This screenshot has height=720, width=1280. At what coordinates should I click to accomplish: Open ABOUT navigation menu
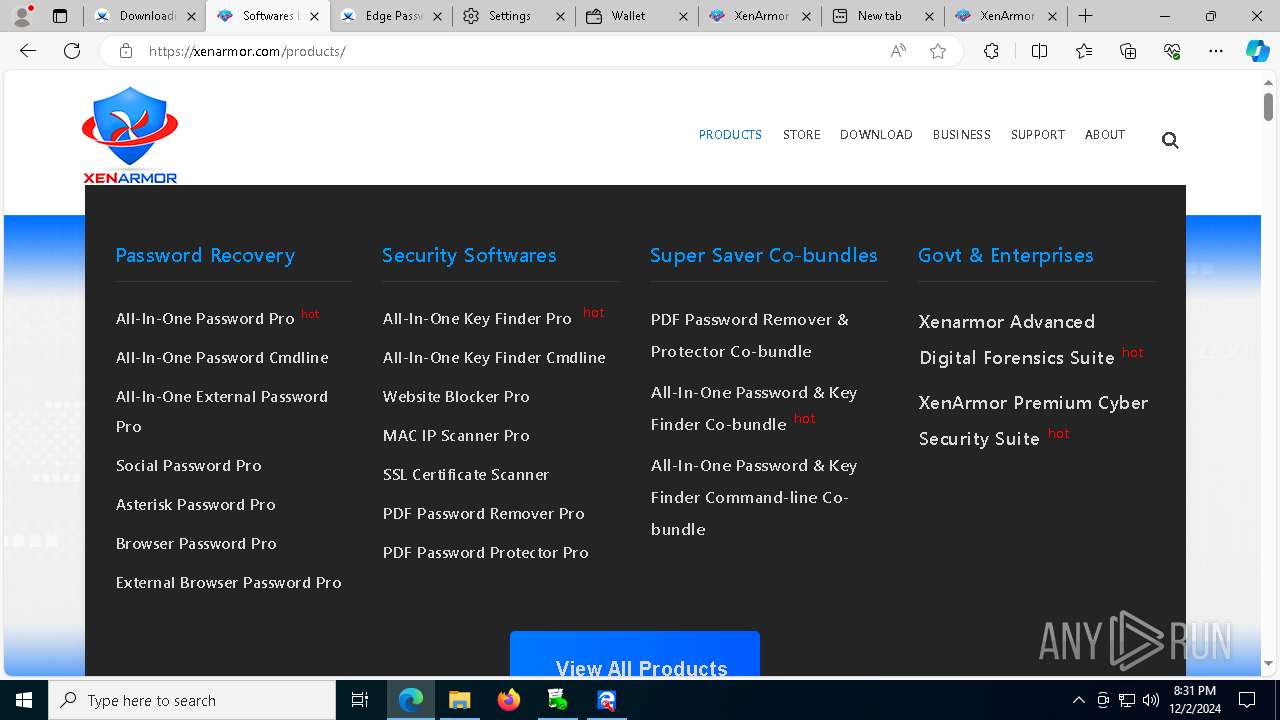[1104, 135]
